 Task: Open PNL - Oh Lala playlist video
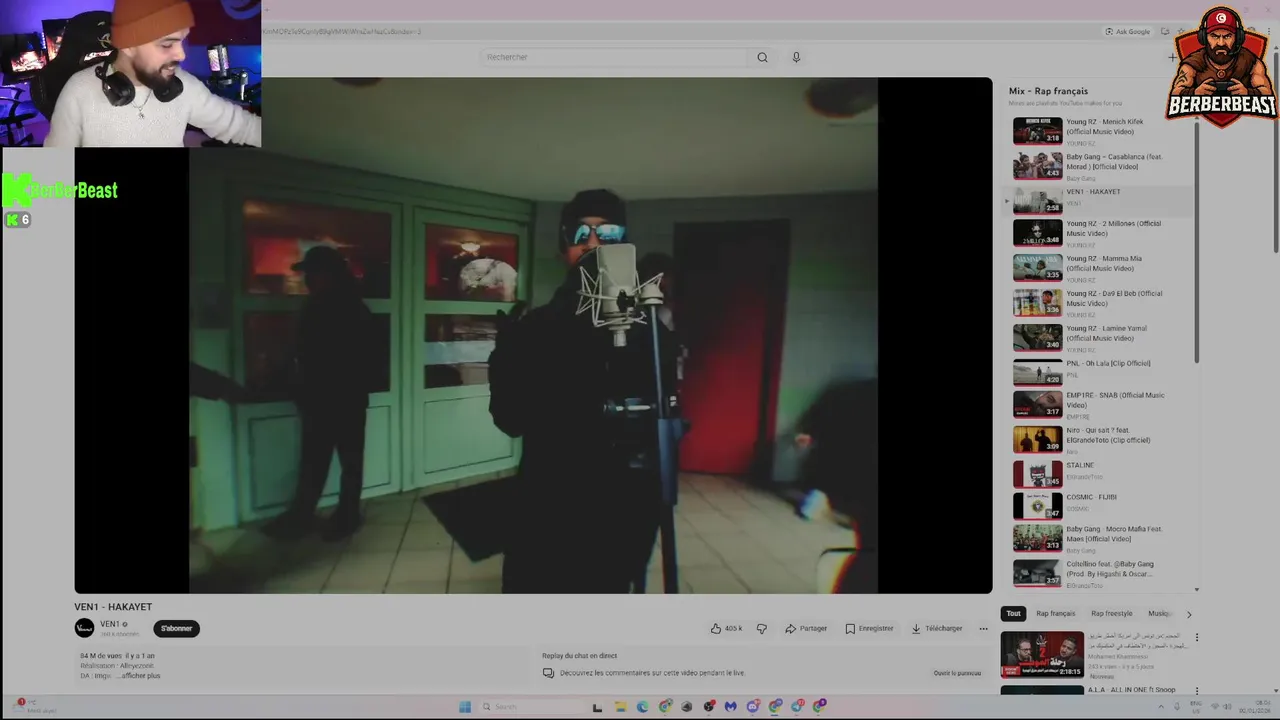pyautogui.click(x=1100, y=372)
